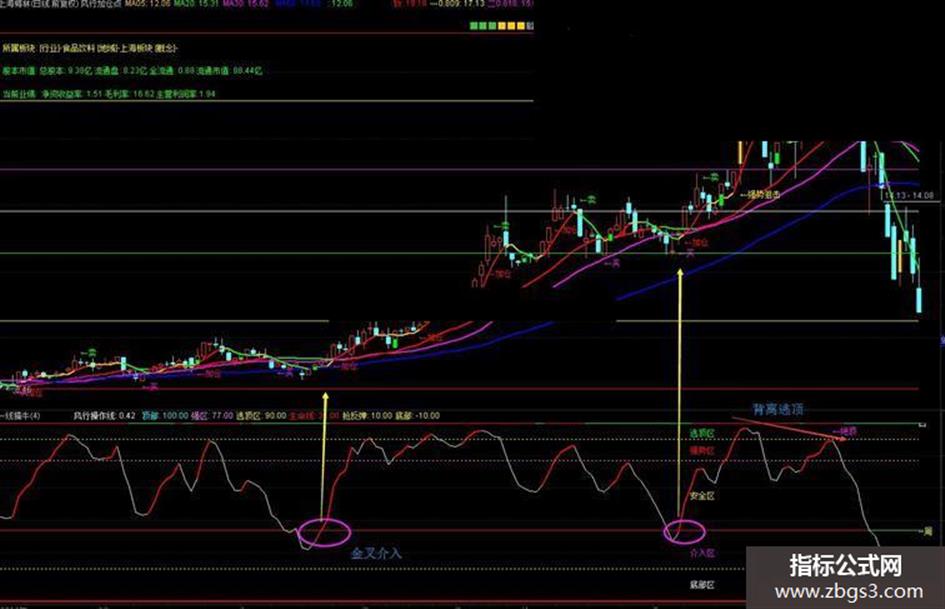Select the 股本市值 row label
The image size is (945, 609).
coord(18,71)
